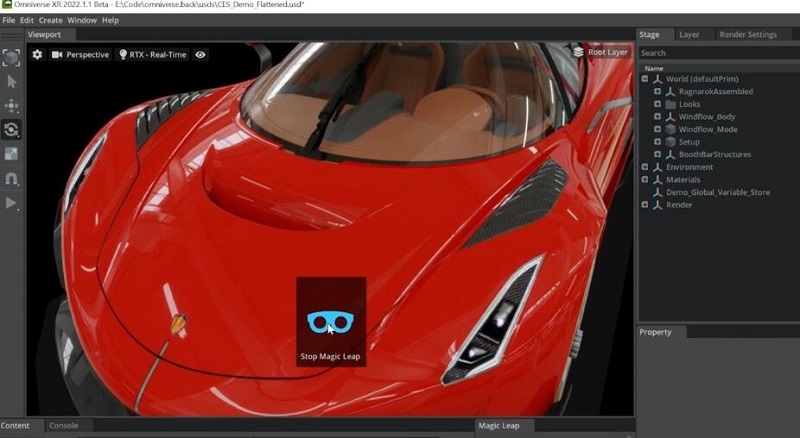This screenshot has width=800, height=438.
Task: Open the Create menu
Action: pos(50,20)
